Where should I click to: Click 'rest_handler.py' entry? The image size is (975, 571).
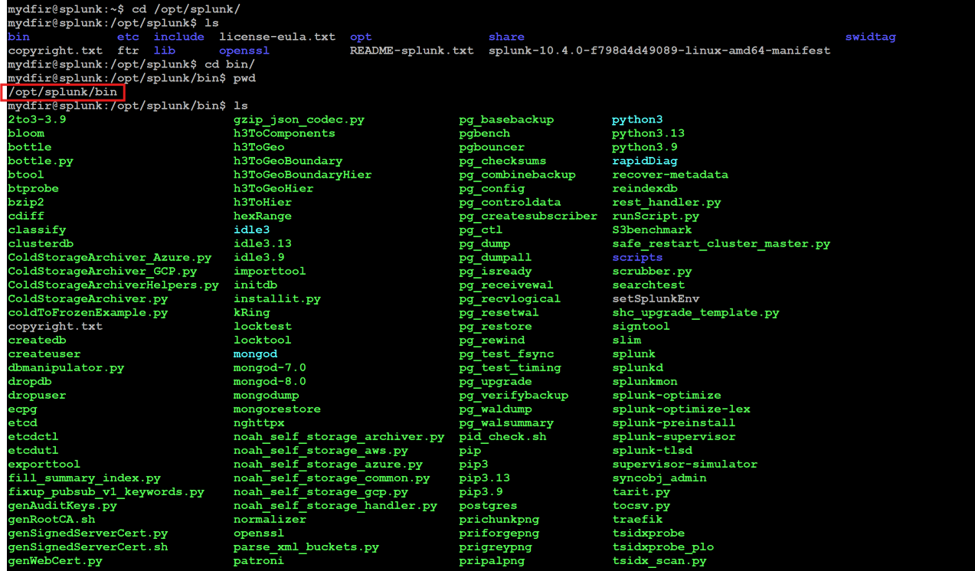click(x=667, y=202)
